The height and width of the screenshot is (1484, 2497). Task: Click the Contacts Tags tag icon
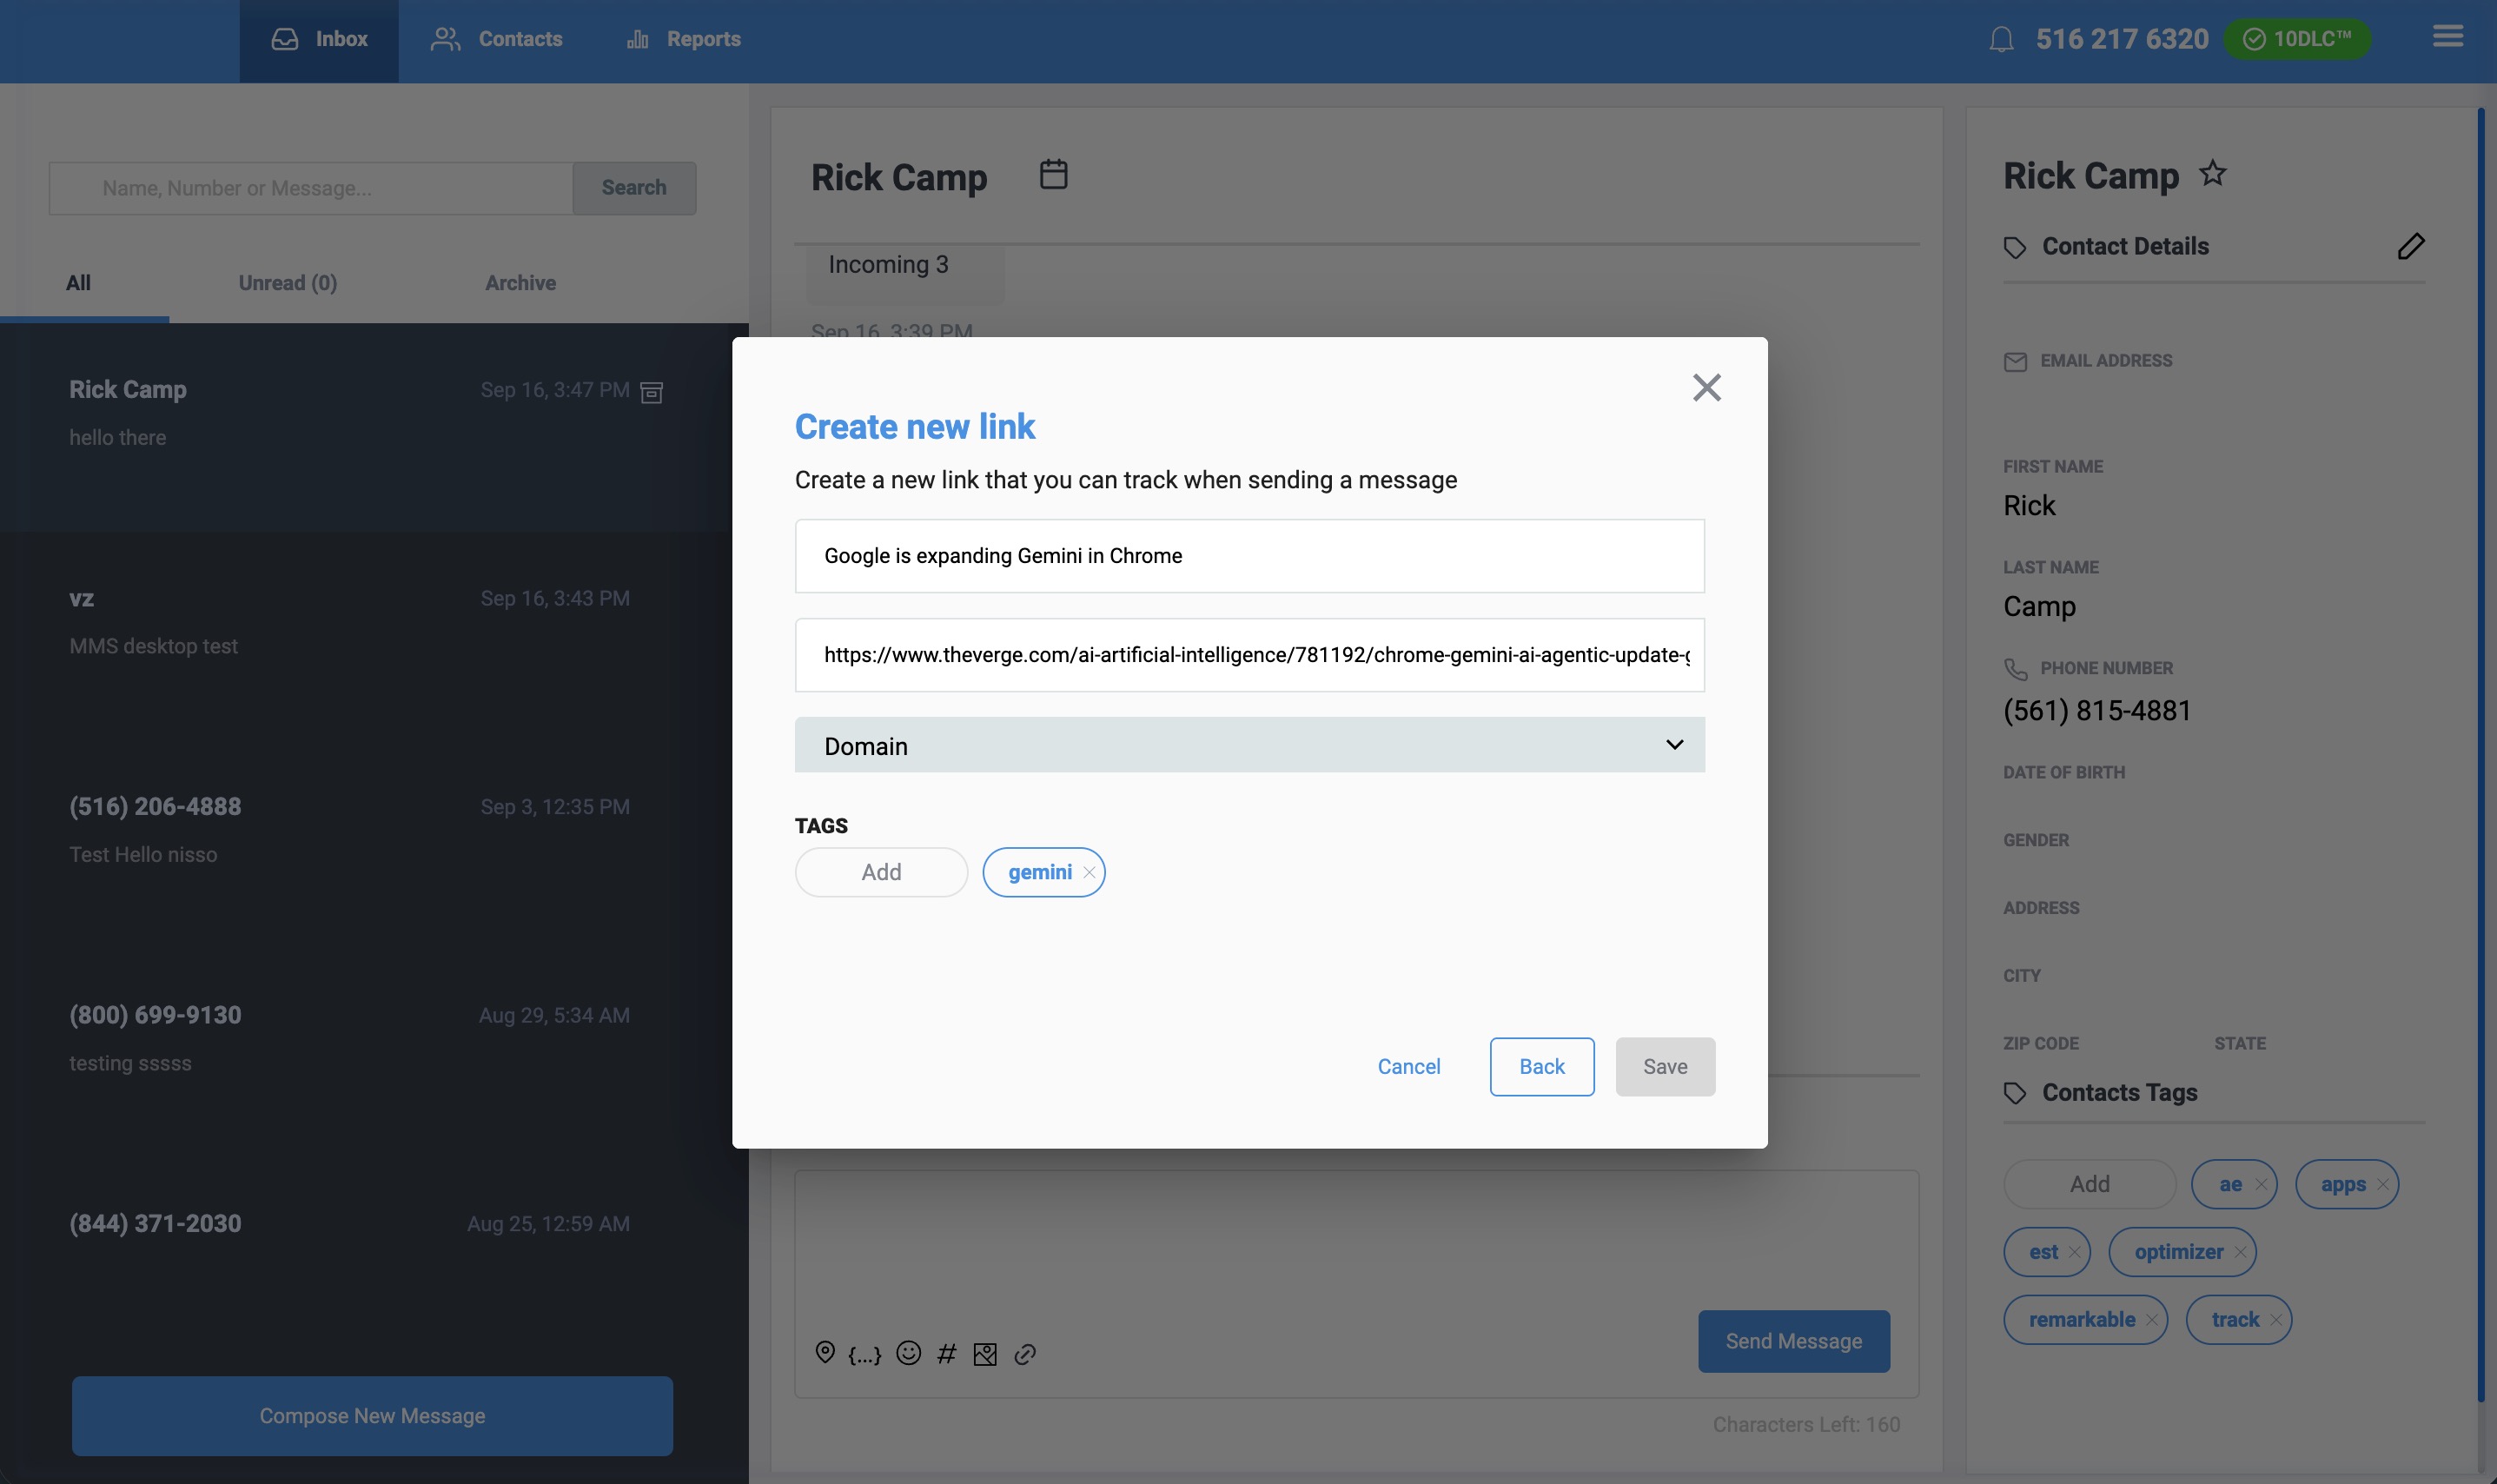click(2014, 1093)
